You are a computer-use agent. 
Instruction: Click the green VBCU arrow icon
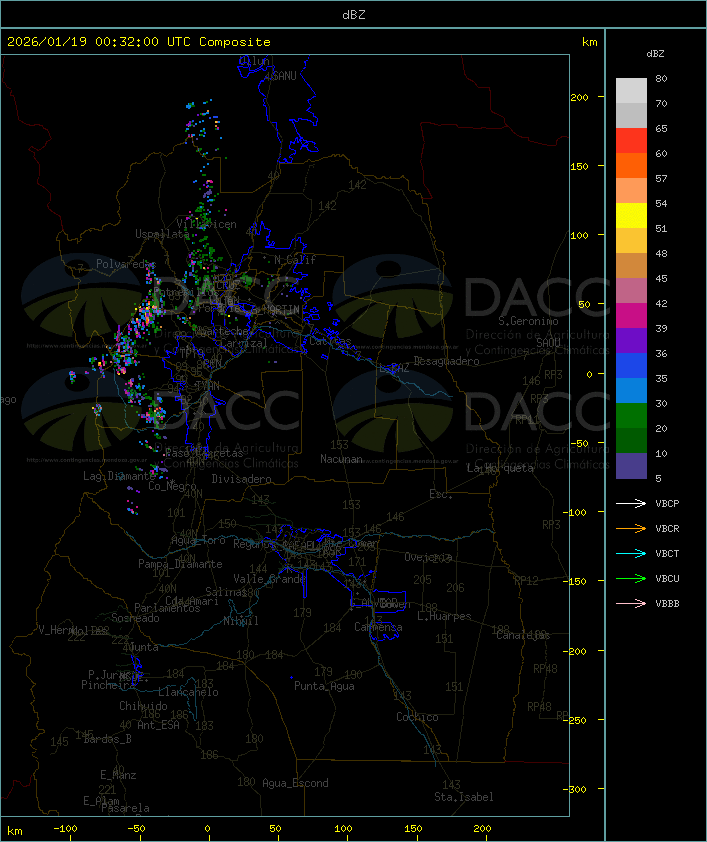click(x=630, y=578)
